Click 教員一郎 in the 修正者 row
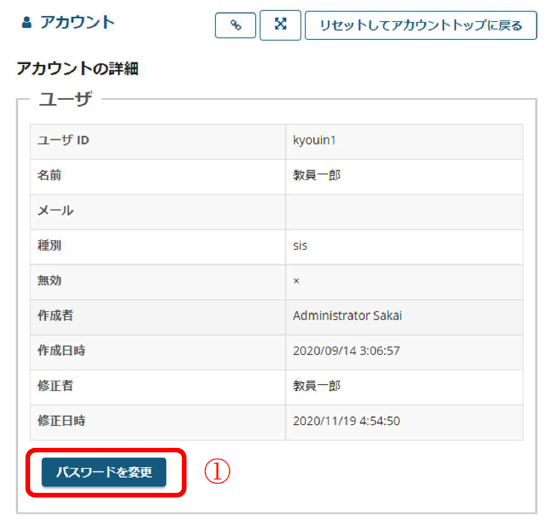This screenshot has height=529, width=553. 317,386
